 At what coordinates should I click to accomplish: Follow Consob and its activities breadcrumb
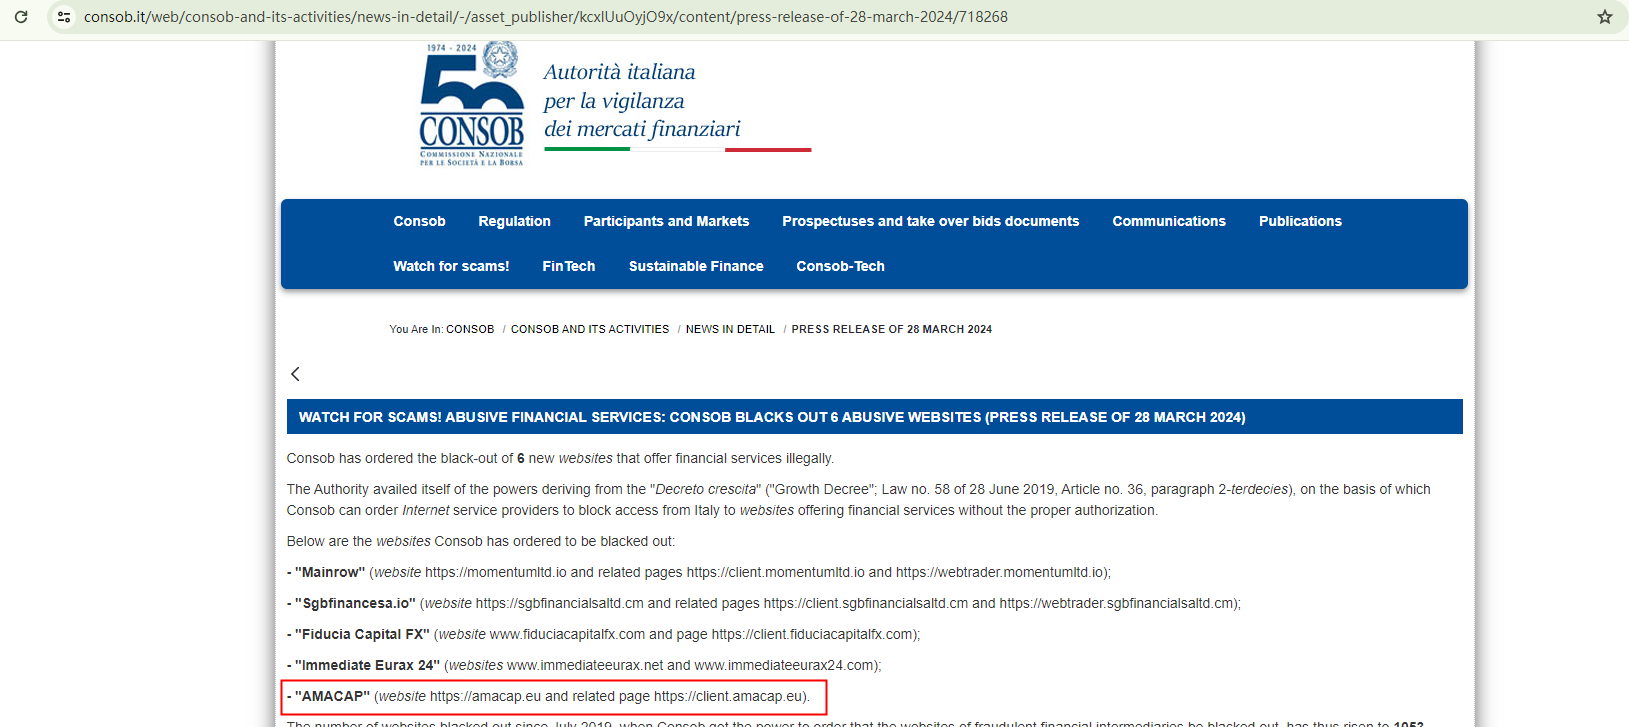click(x=590, y=329)
